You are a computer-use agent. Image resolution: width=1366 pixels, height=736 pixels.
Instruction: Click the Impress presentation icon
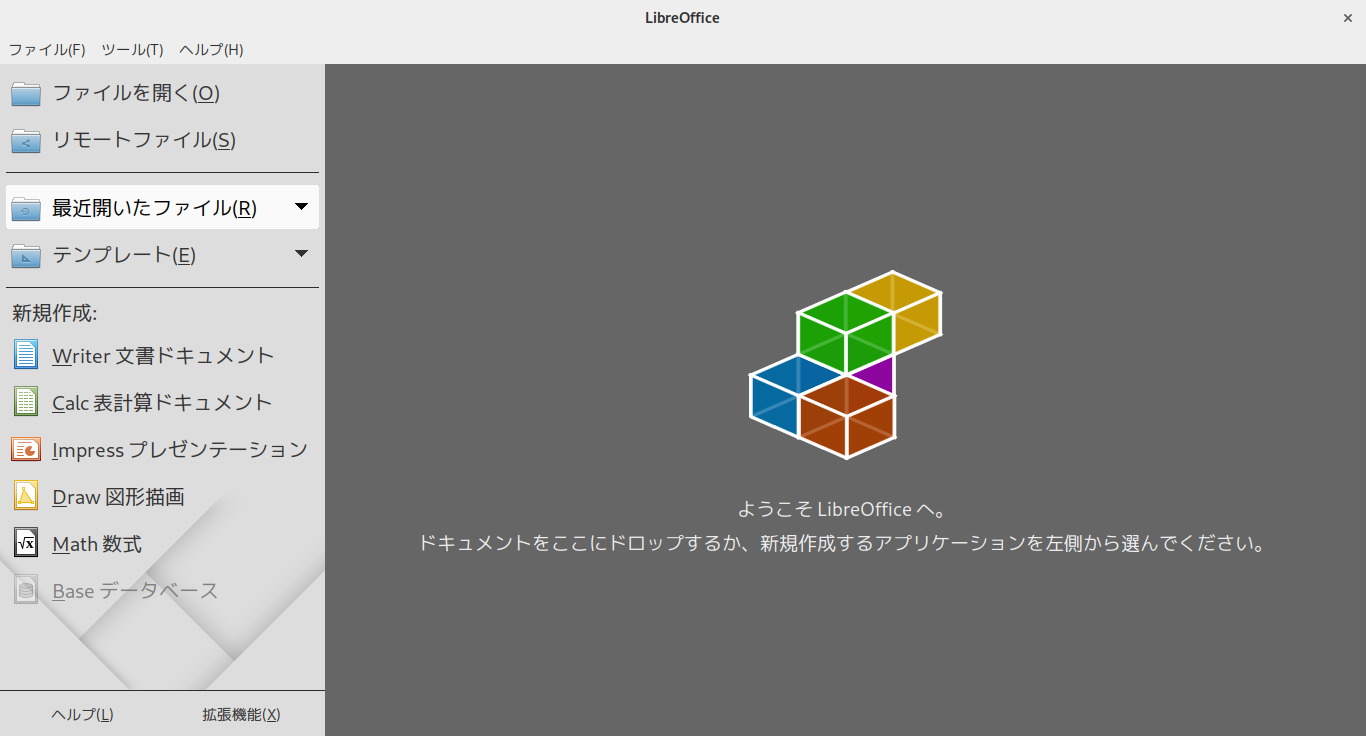pyautogui.click(x=26, y=449)
